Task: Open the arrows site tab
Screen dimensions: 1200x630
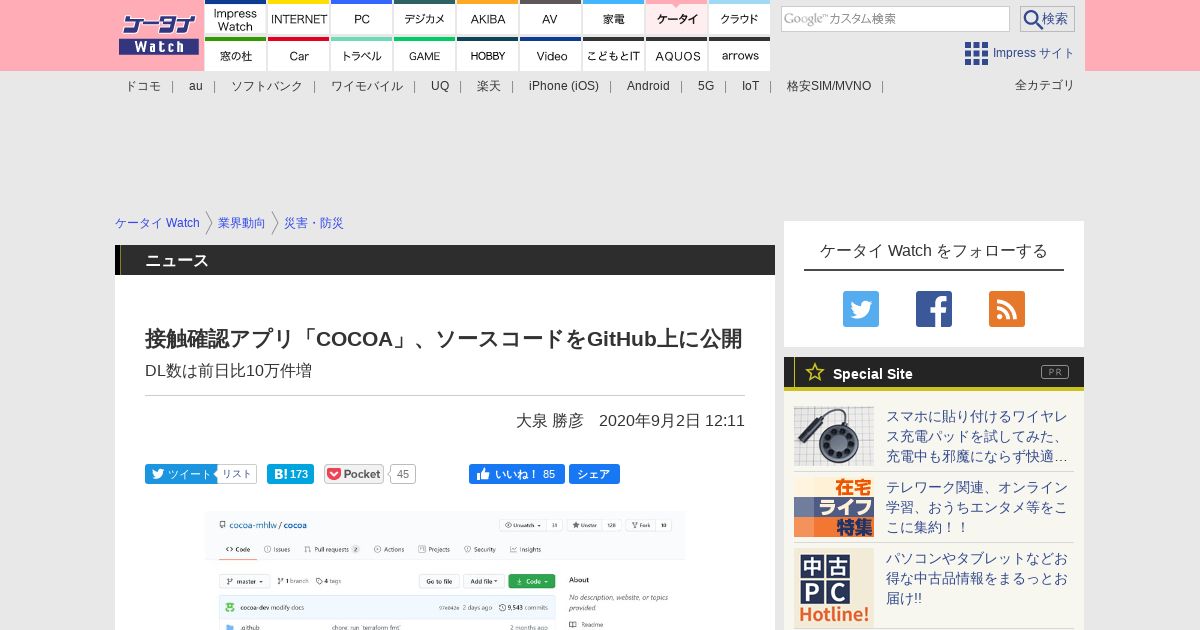Action: point(740,55)
